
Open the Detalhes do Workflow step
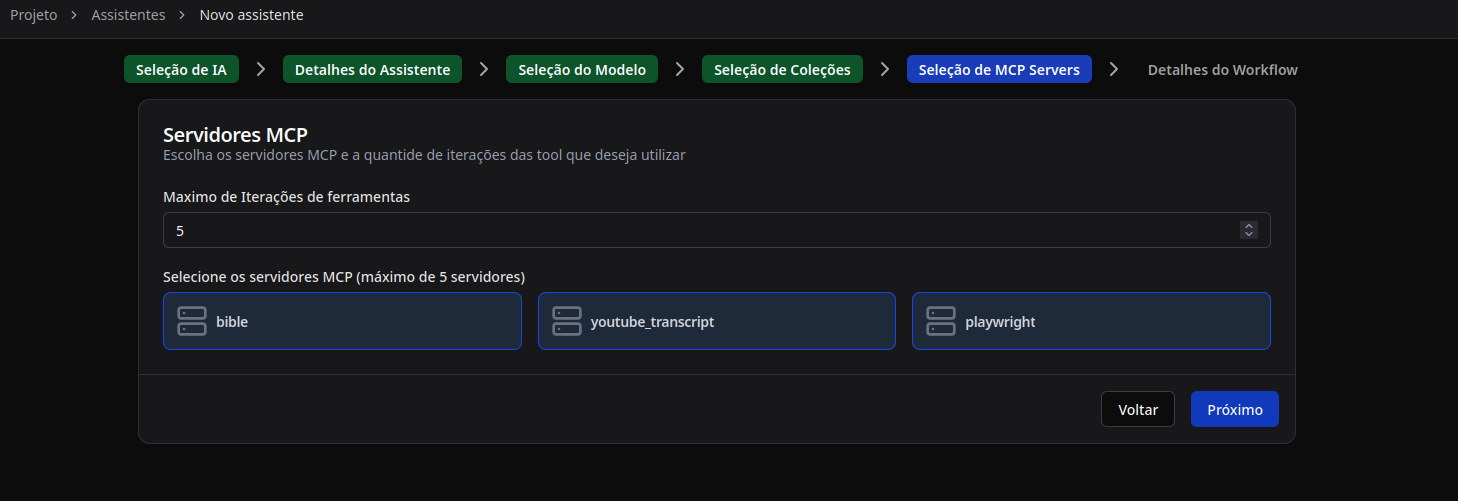[x=1222, y=69]
